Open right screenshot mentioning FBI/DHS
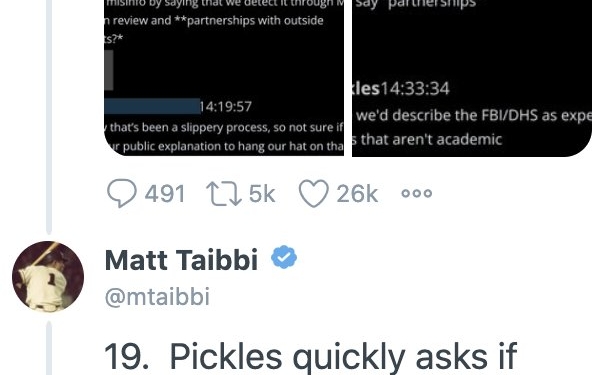The width and height of the screenshot is (610, 375). click(472, 78)
